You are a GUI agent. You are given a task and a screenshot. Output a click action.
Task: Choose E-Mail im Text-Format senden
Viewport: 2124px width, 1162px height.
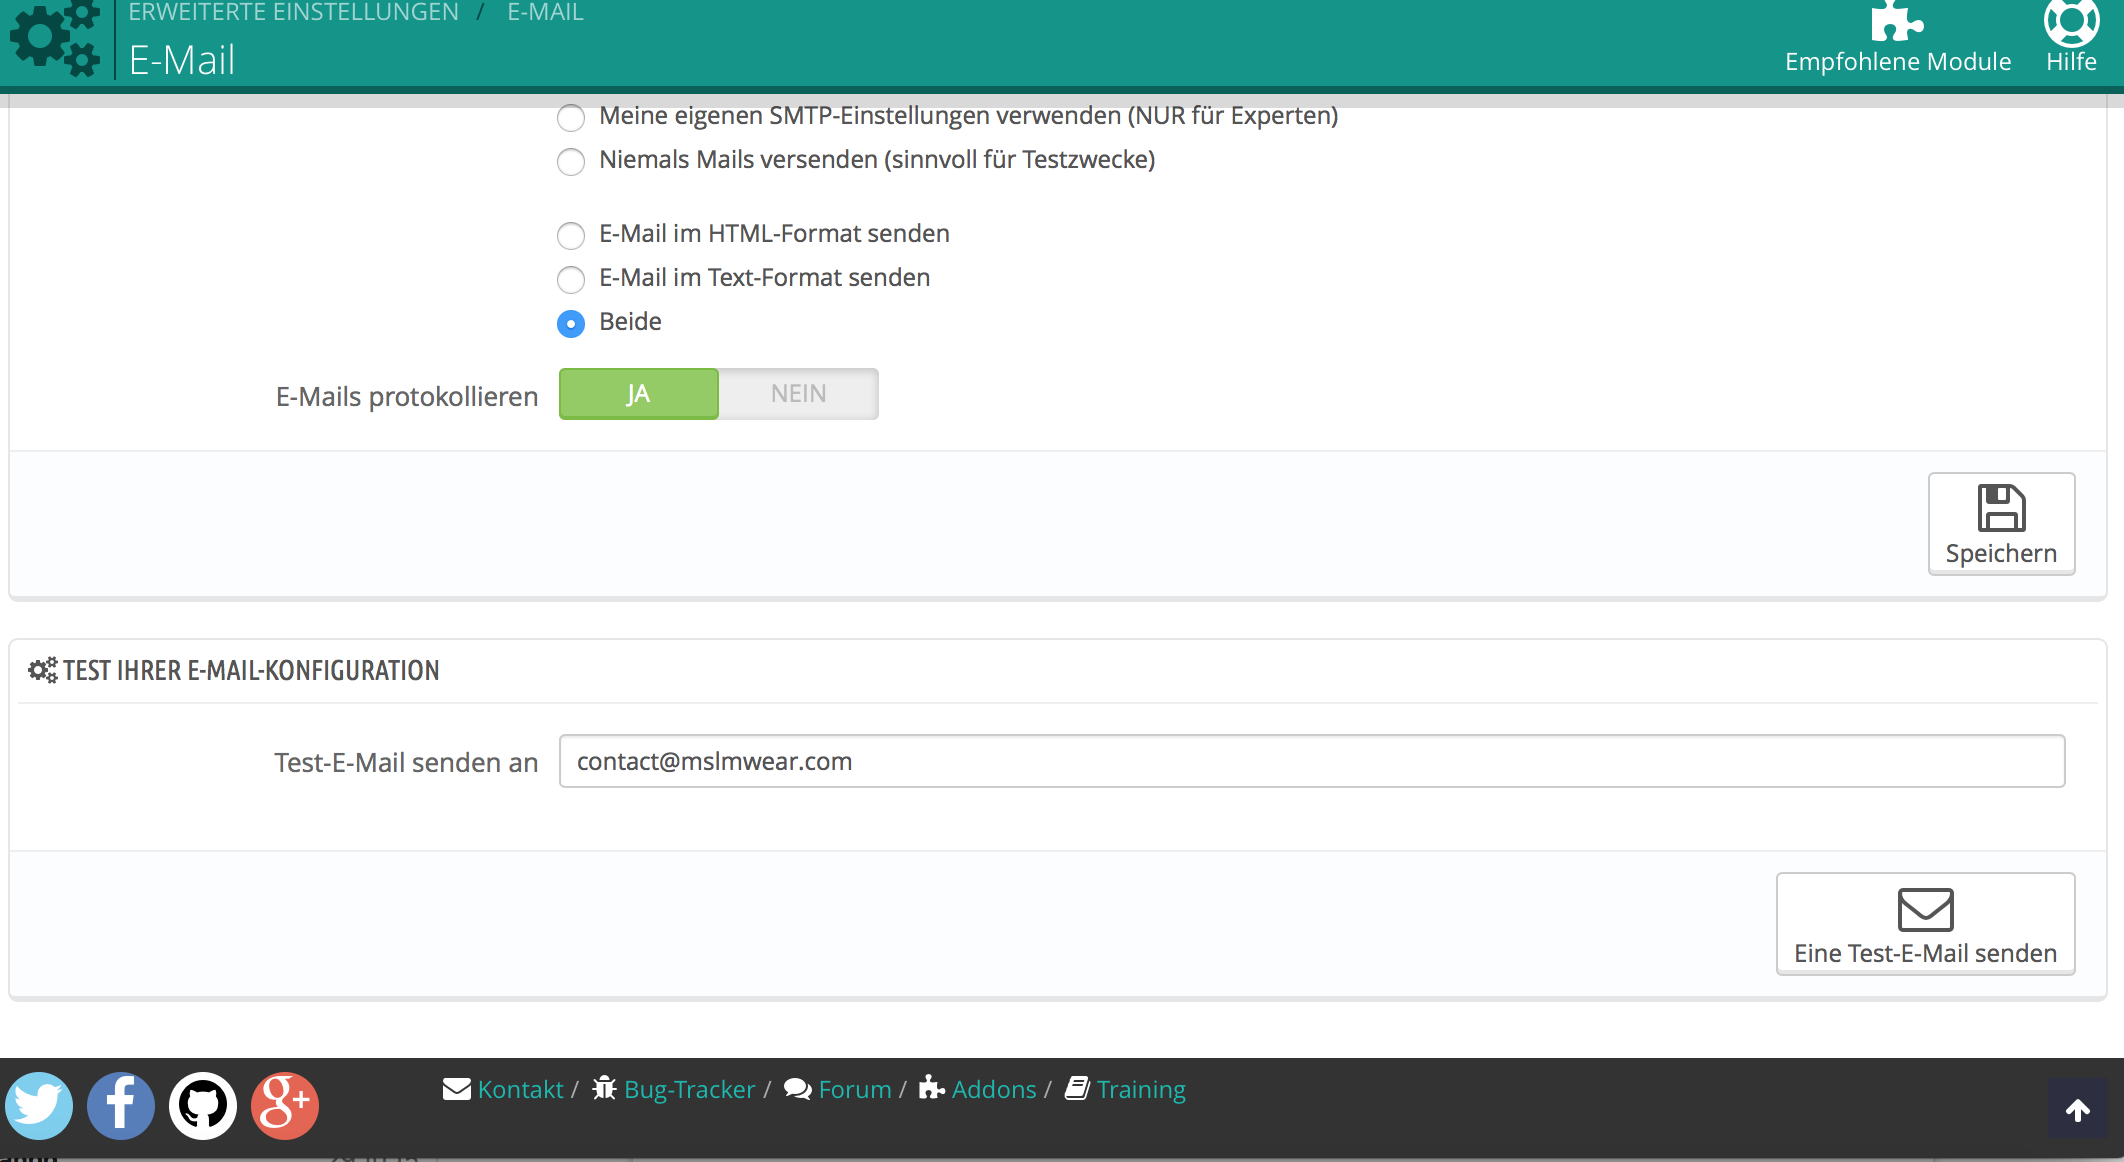pos(571,280)
